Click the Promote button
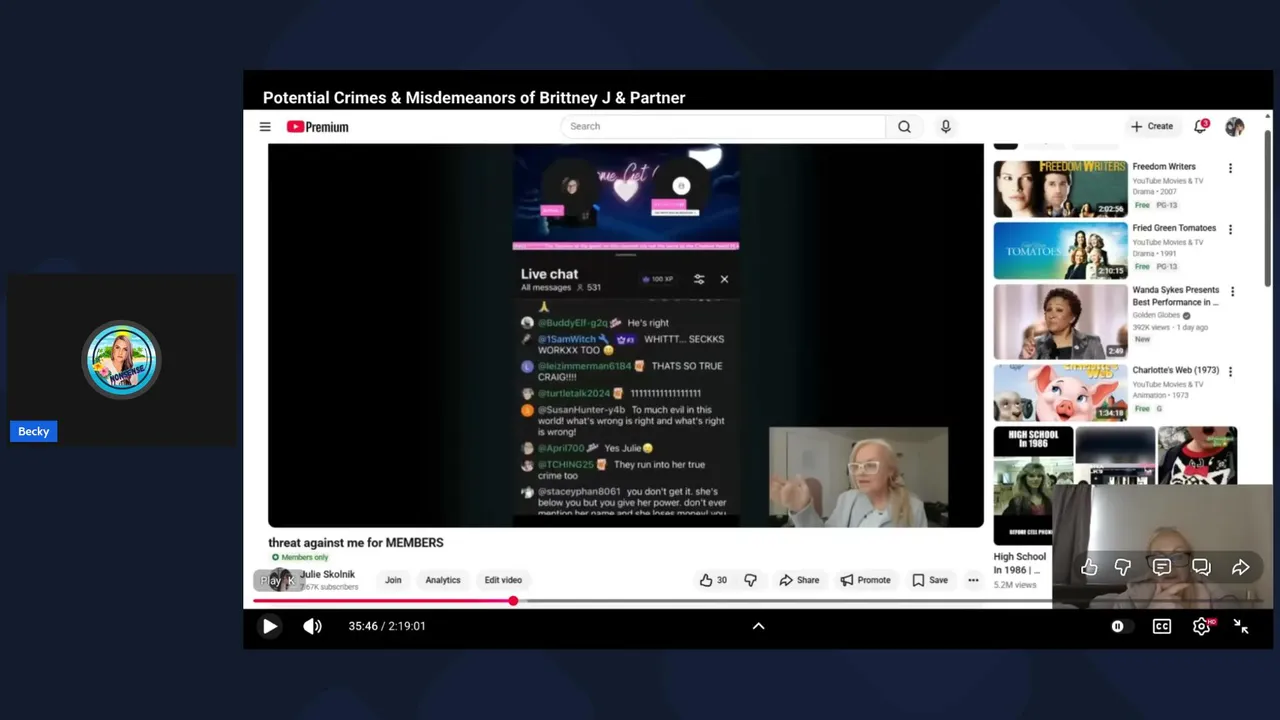 coord(865,580)
